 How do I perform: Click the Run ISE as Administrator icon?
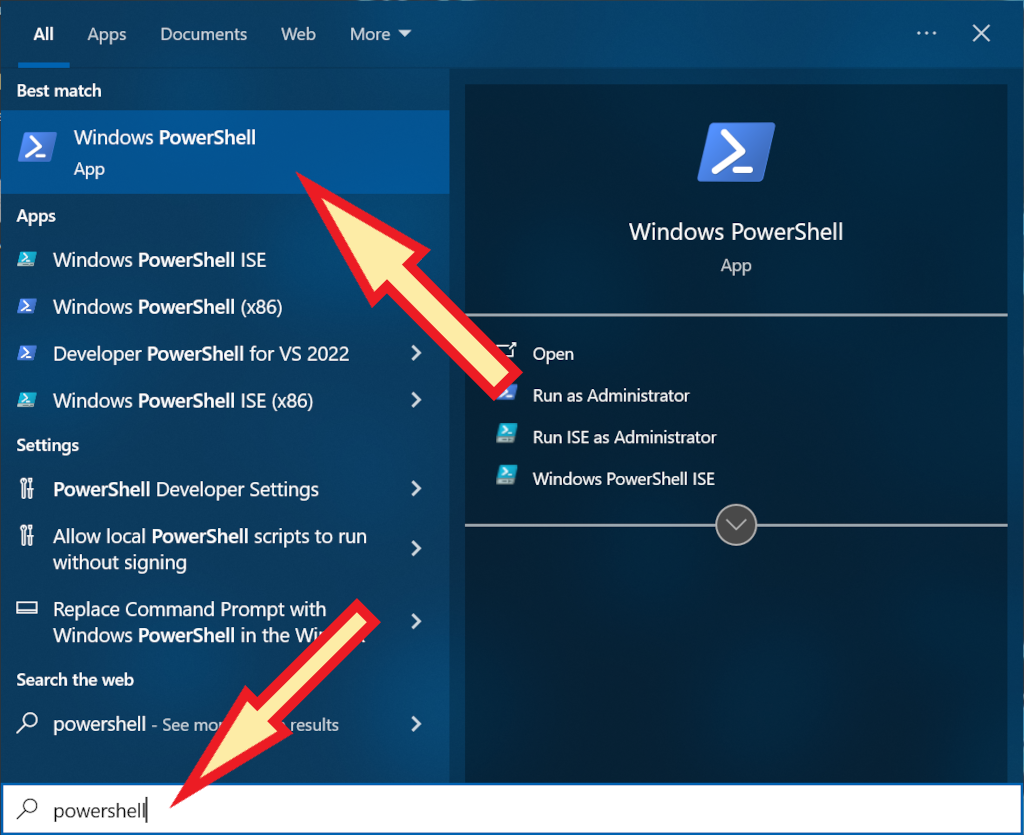pyautogui.click(x=507, y=433)
